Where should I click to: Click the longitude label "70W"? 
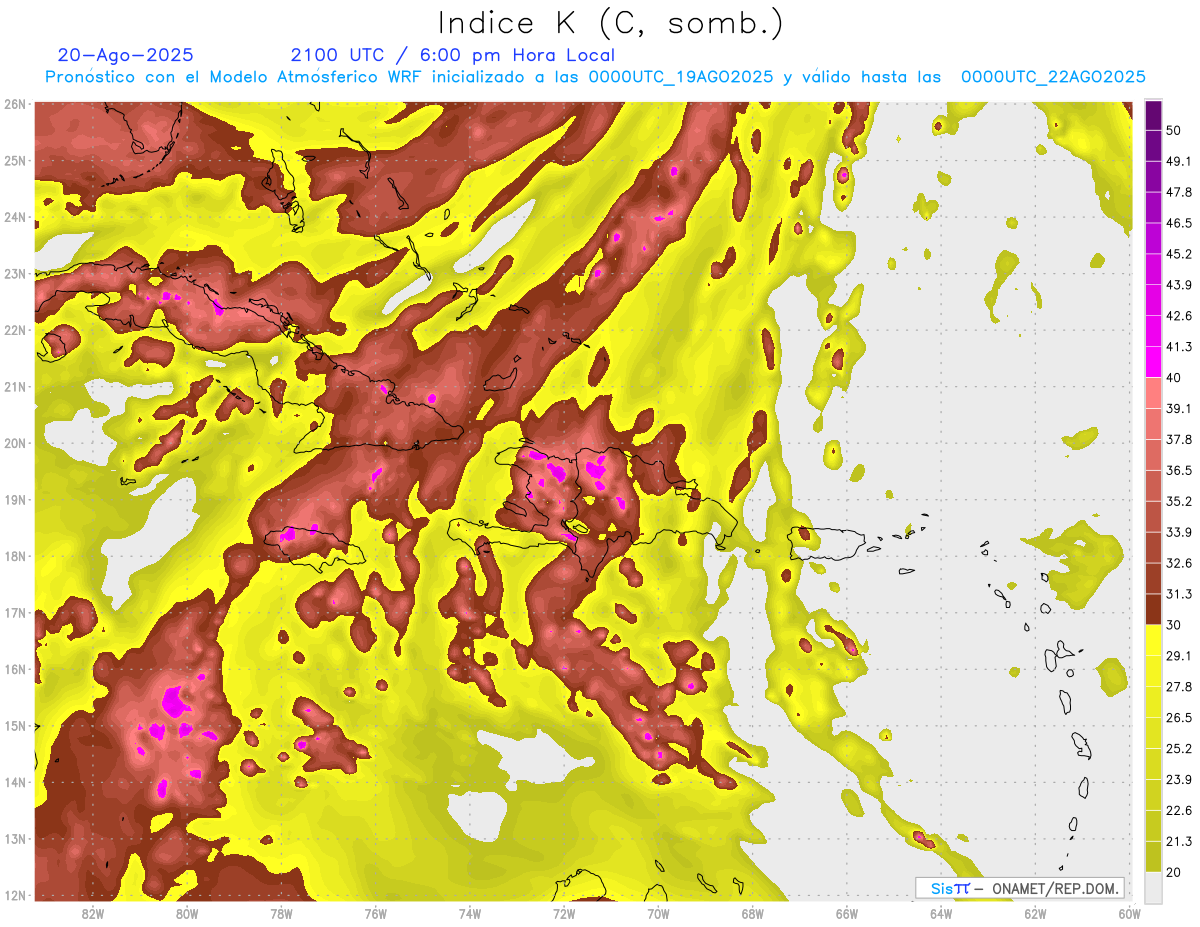[x=658, y=913]
